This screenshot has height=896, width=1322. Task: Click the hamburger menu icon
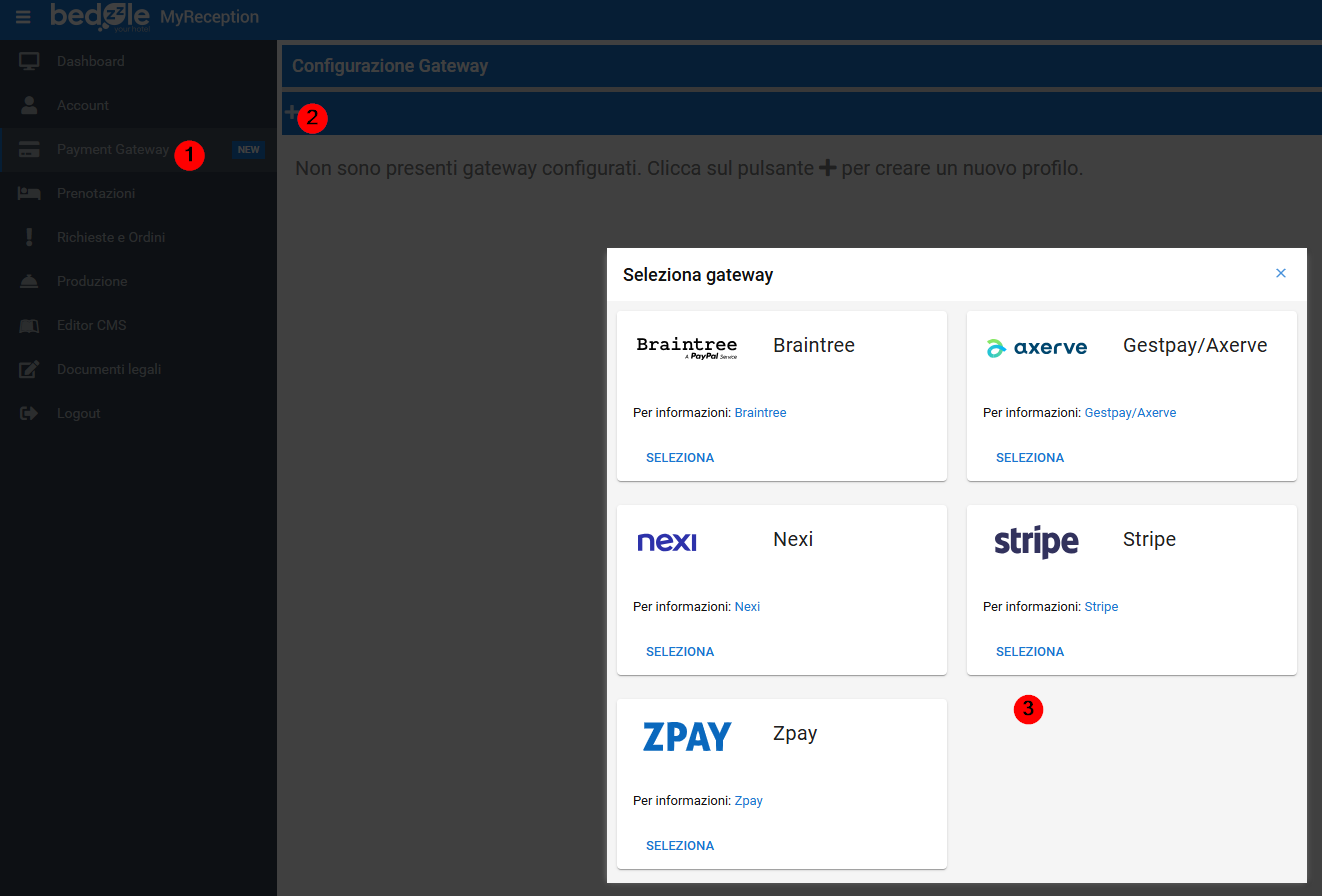coord(23,17)
